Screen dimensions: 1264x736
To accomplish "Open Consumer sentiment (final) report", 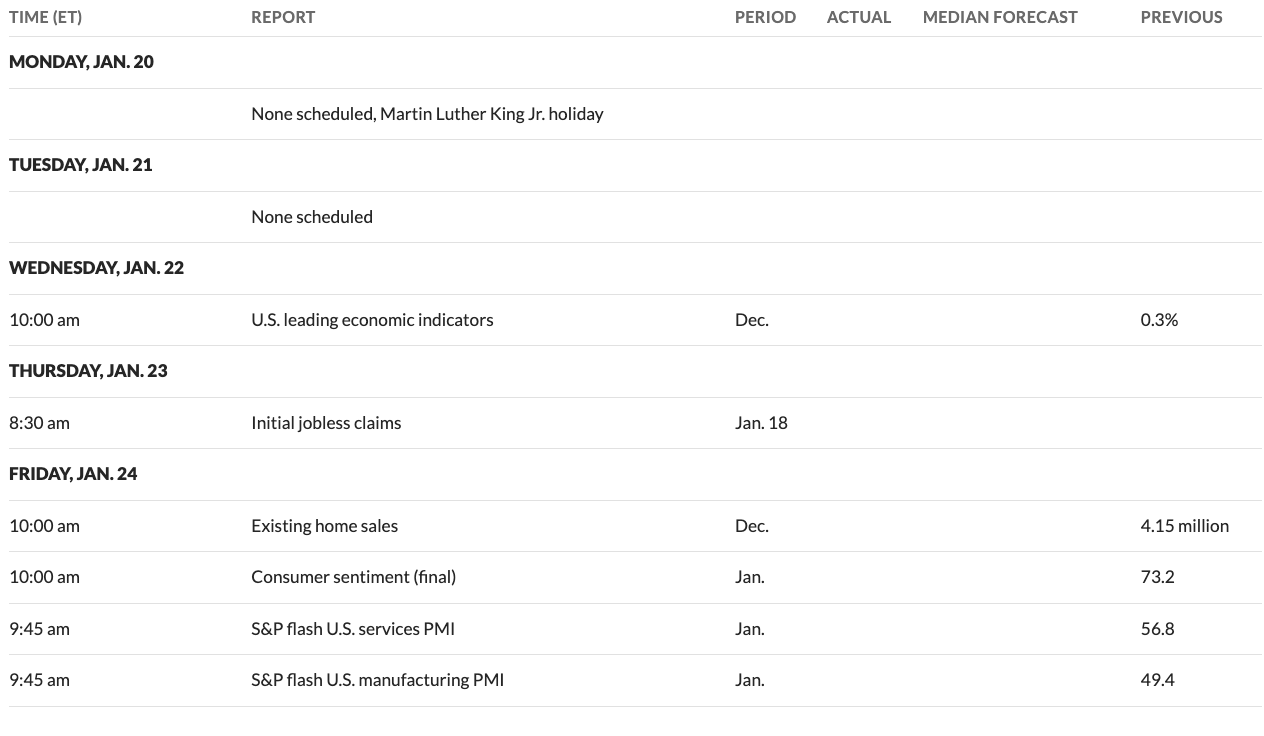I will coord(353,577).
